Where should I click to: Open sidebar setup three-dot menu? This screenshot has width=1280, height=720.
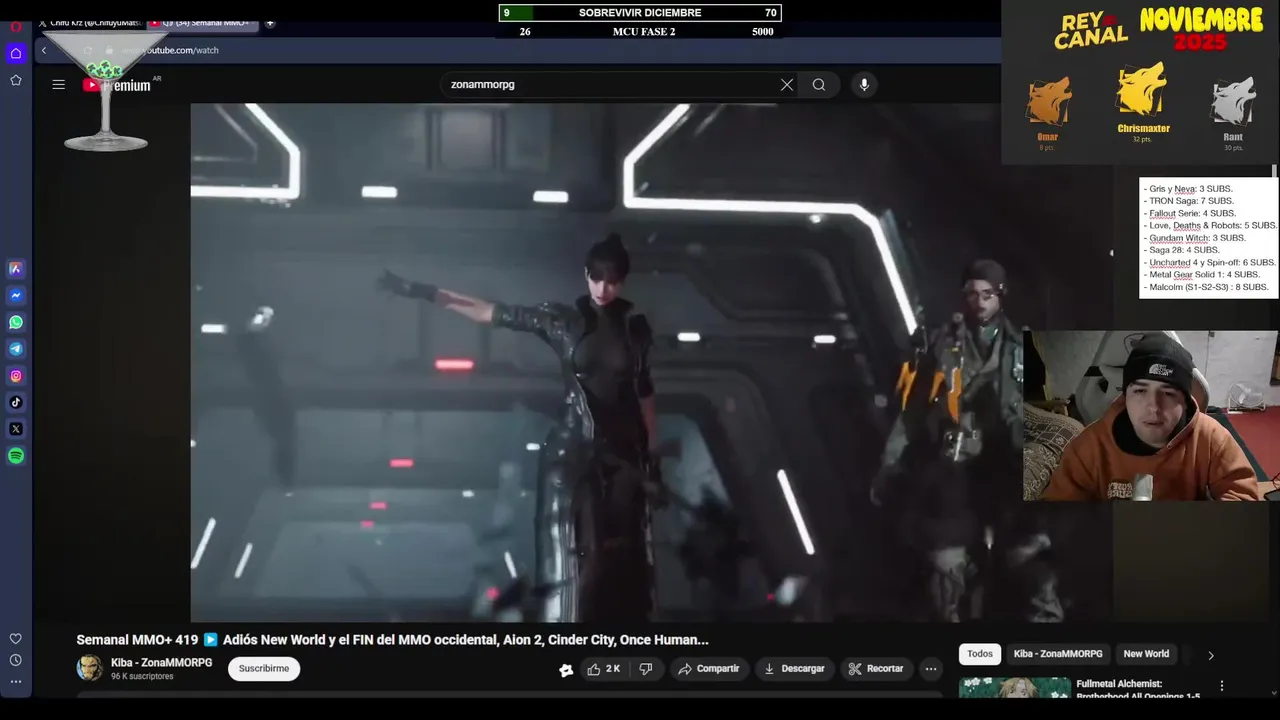(16, 682)
